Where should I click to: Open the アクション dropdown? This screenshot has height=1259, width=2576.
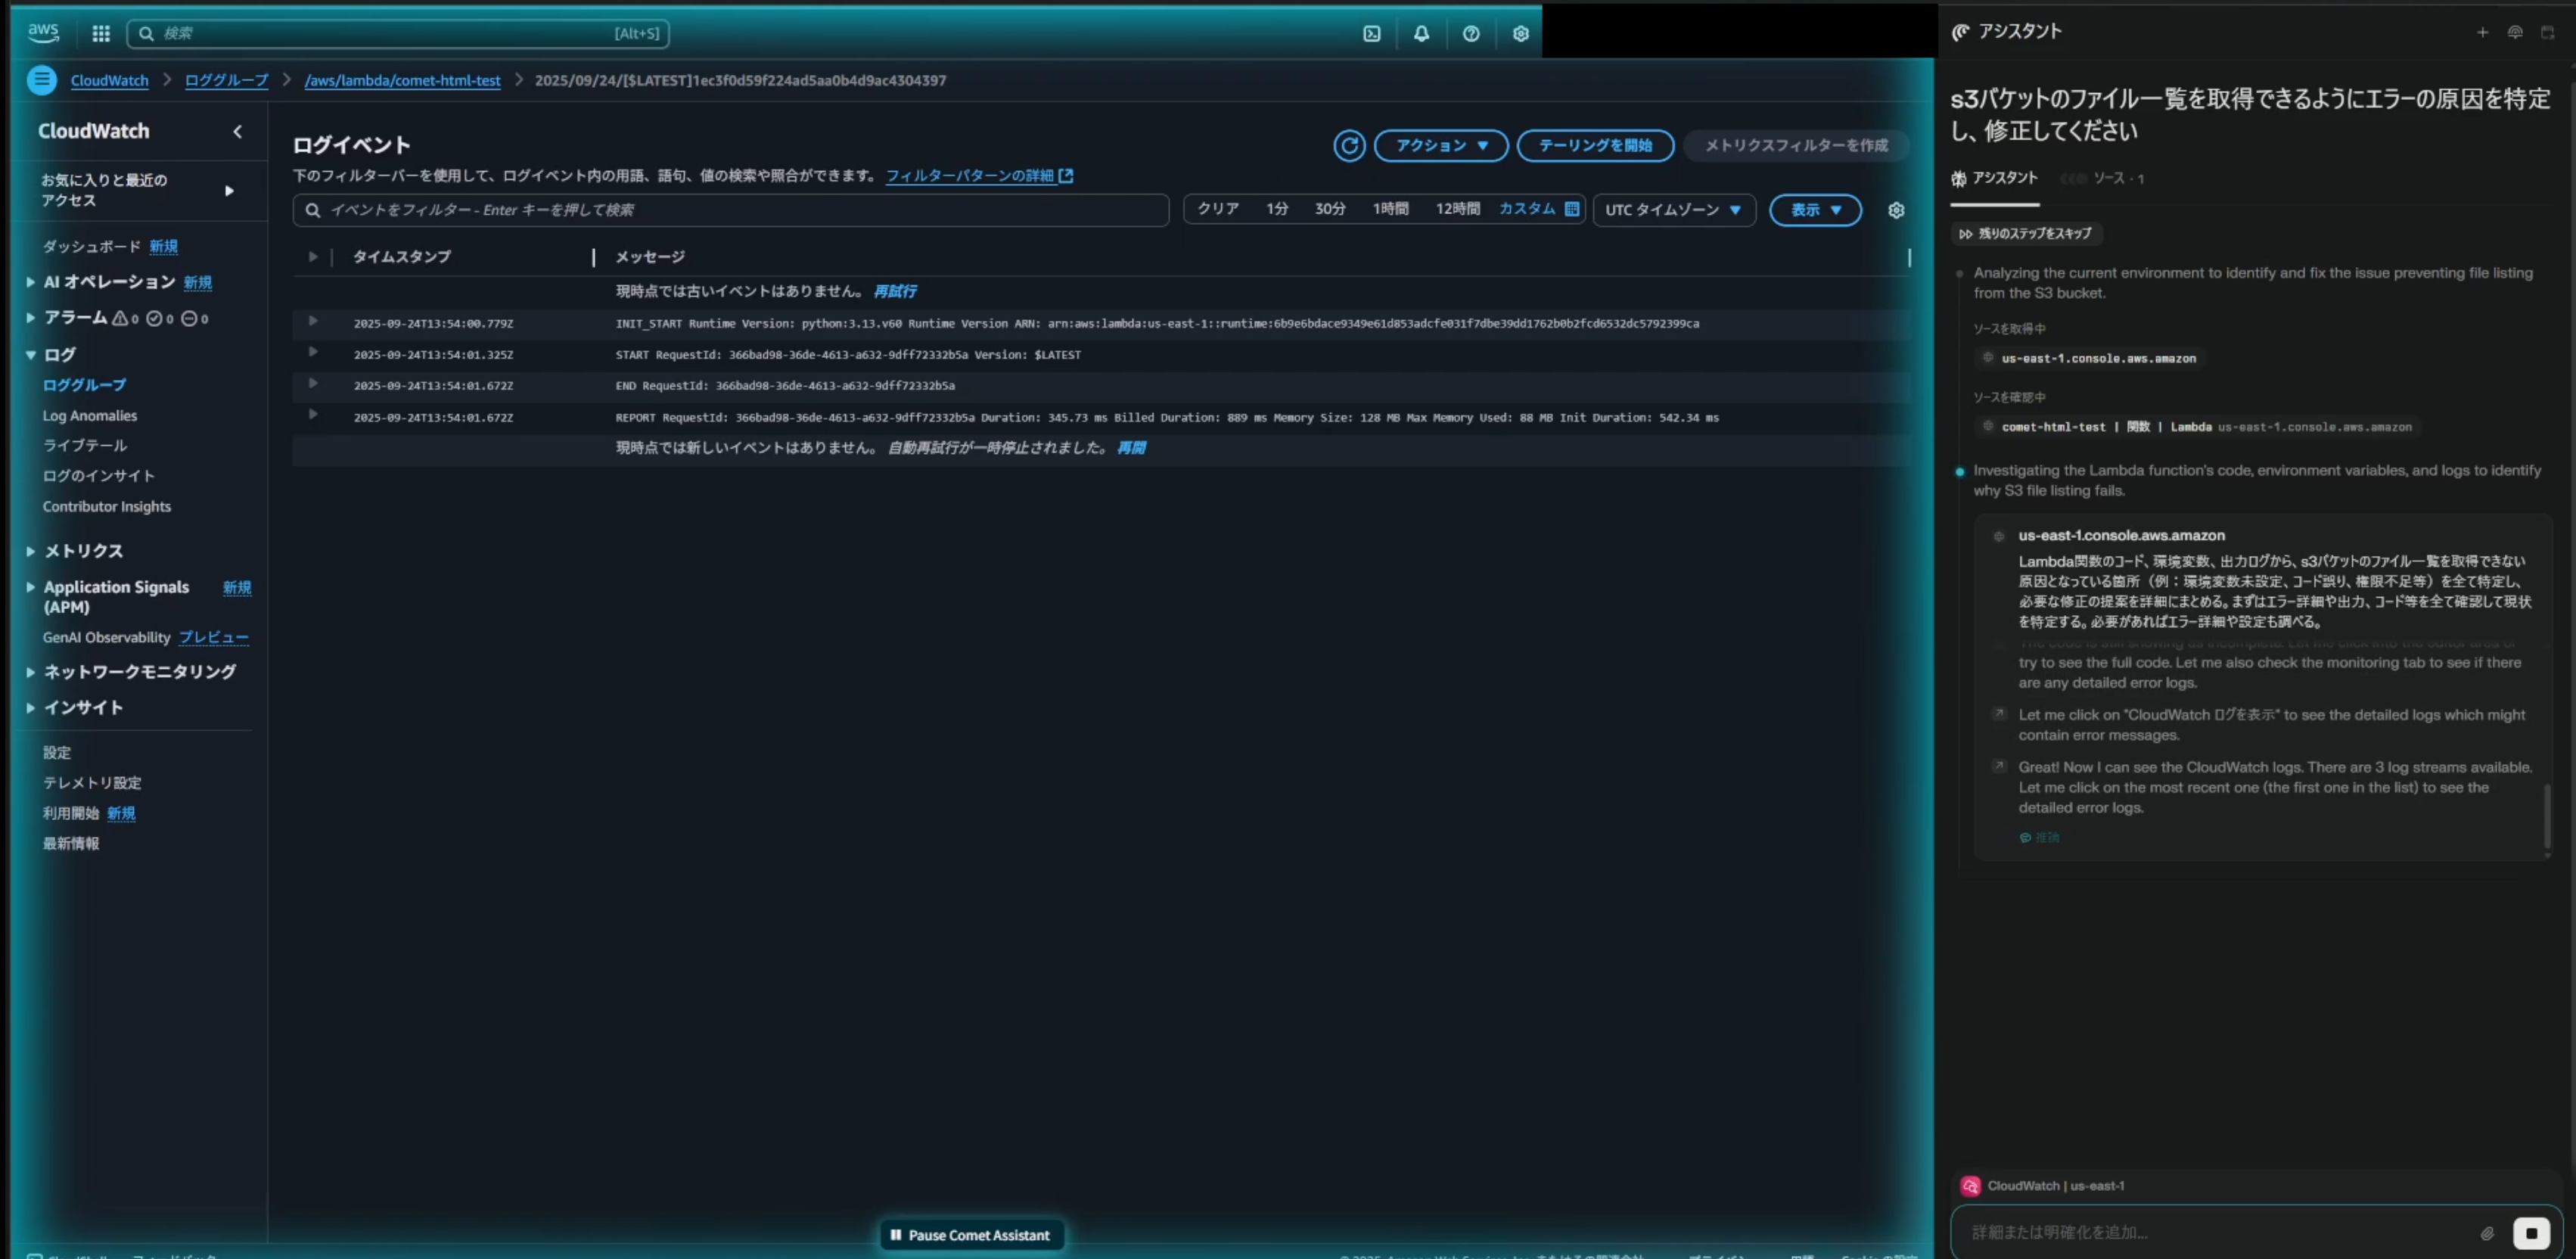click(x=1441, y=146)
